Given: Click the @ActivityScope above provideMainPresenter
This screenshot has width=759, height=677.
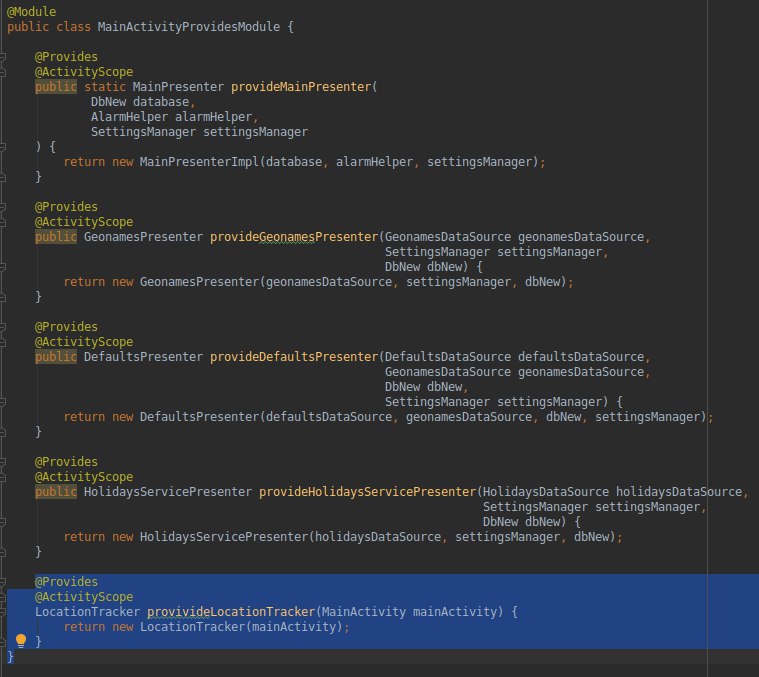Looking at the screenshot, I should click(84, 72).
